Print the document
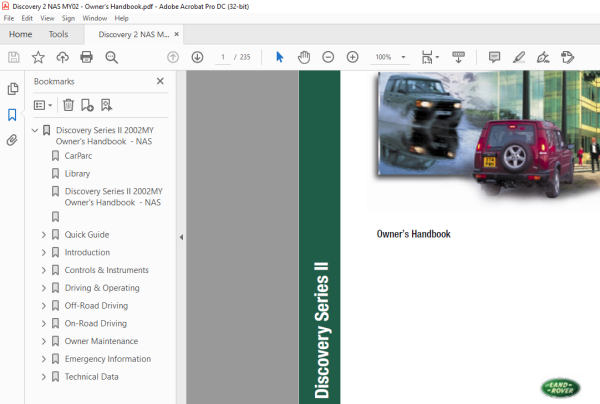The width and height of the screenshot is (600, 404). (86, 57)
